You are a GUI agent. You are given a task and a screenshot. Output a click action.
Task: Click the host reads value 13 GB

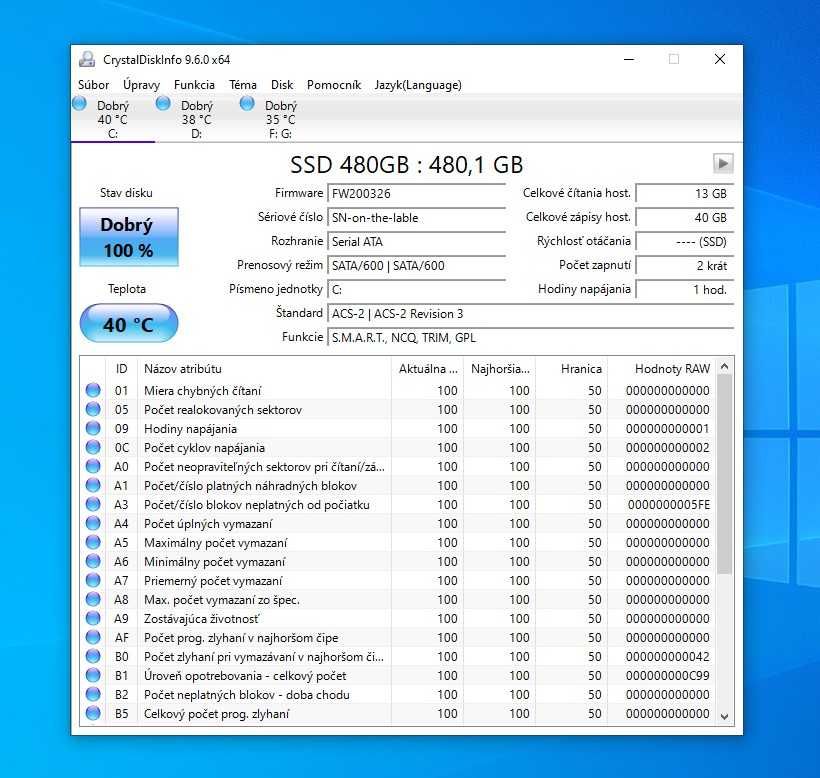click(x=685, y=193)
